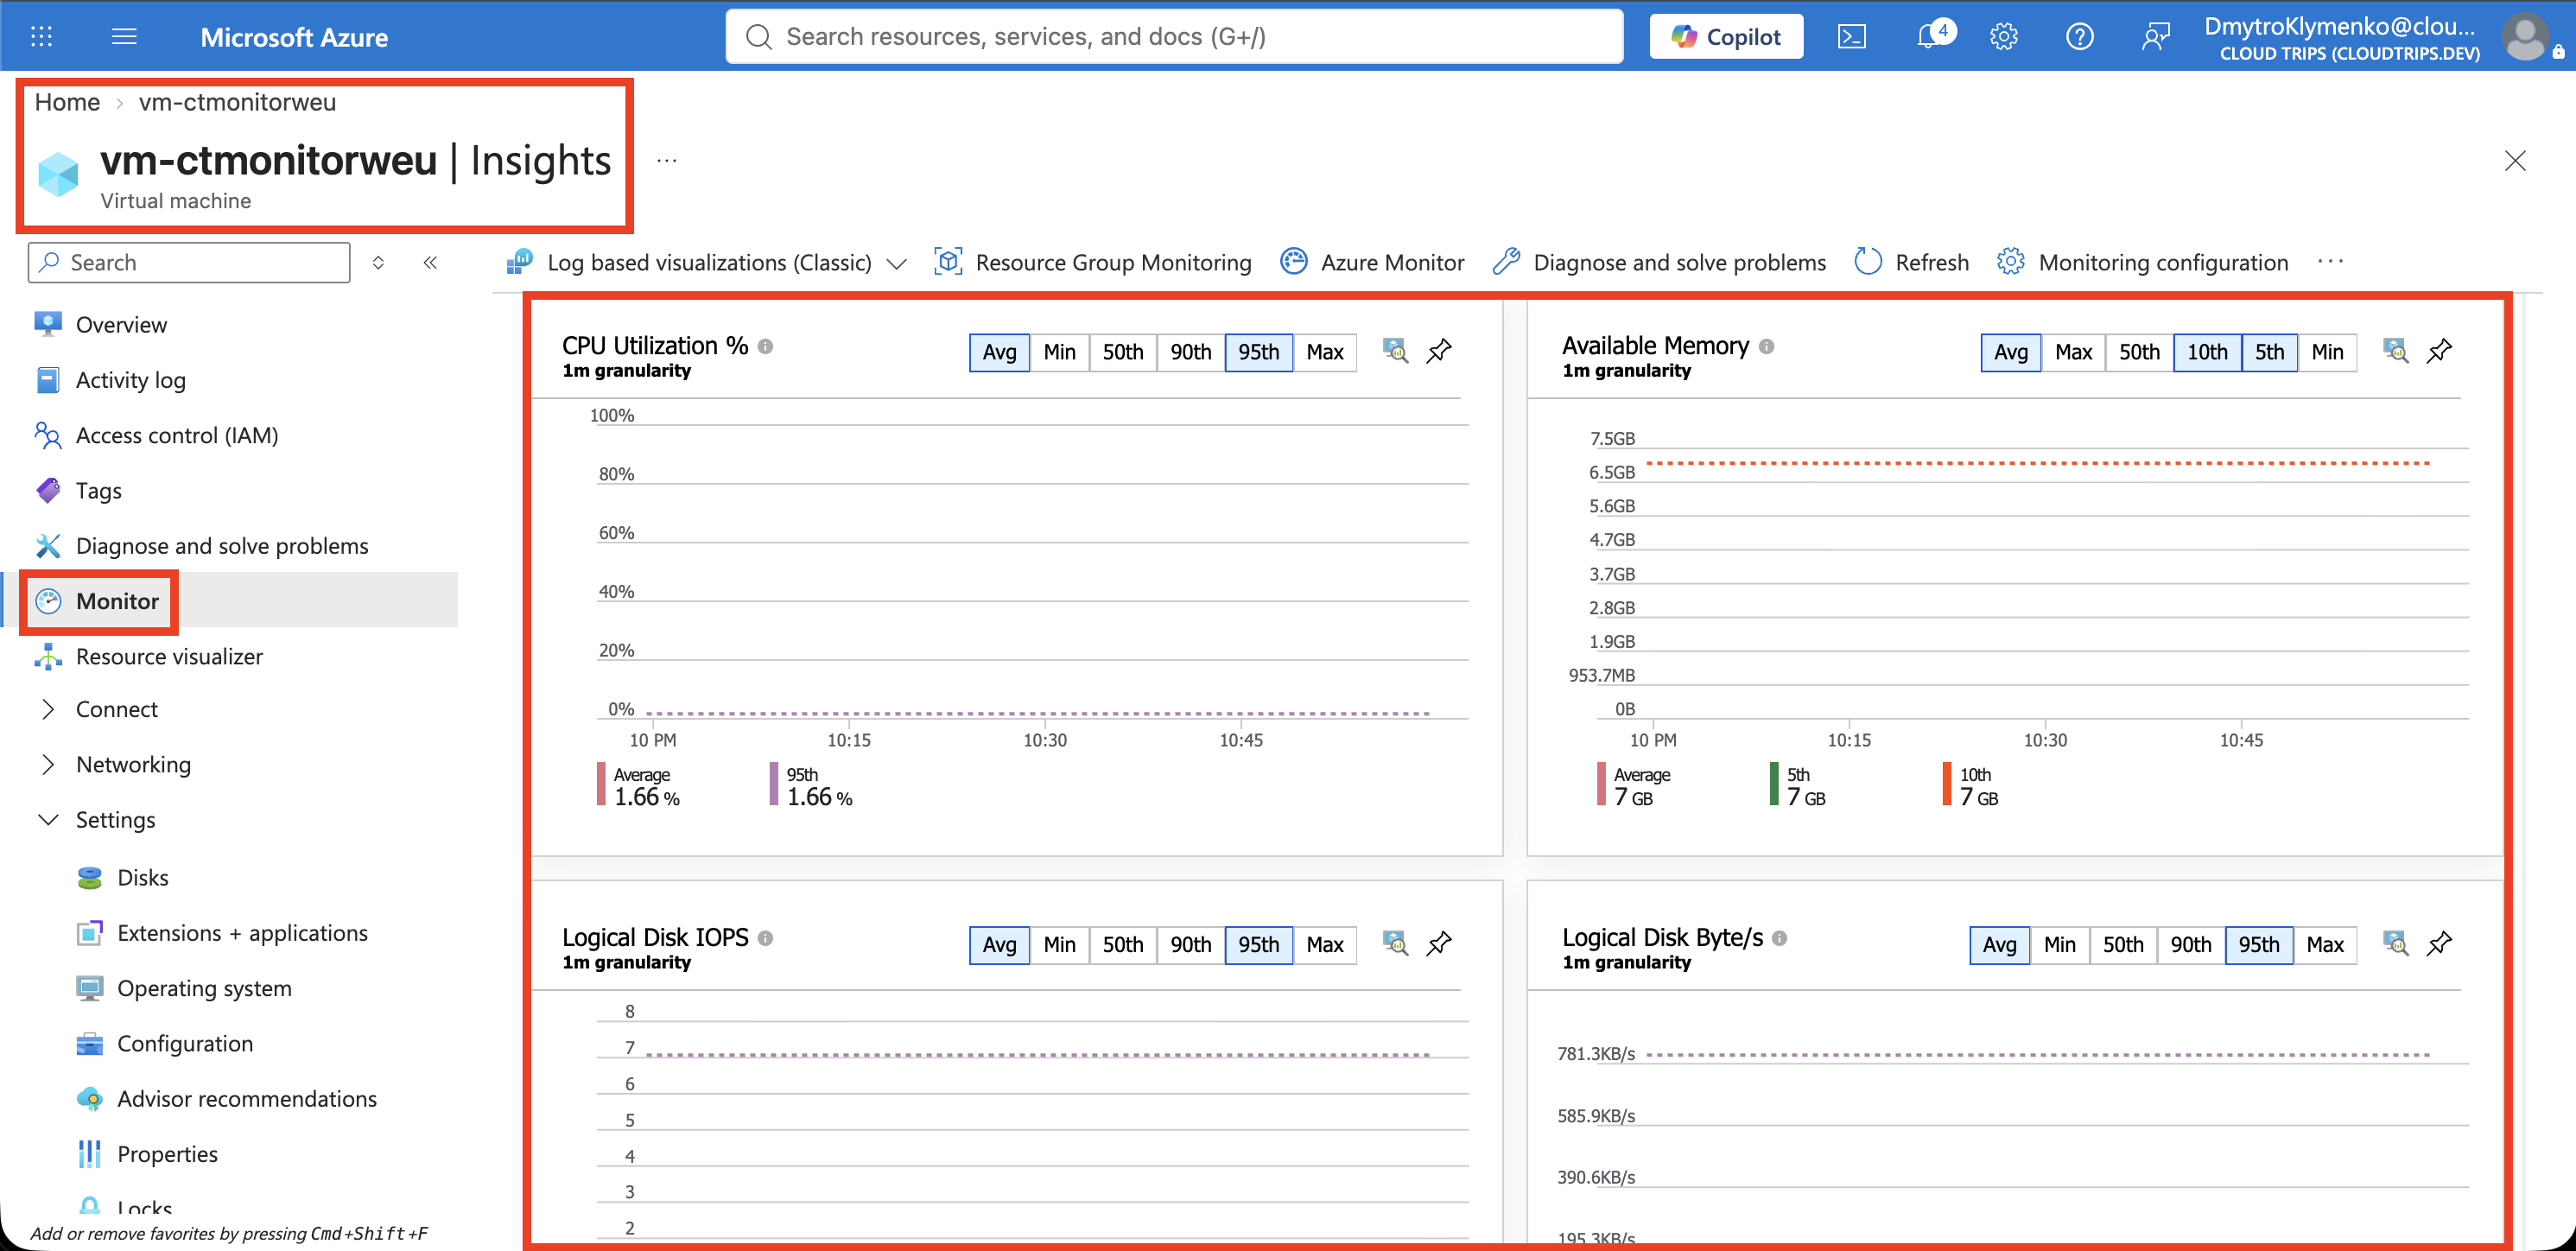The image size is (2576, 1251).
Task: Pin the Logical Disk IOPS chart
Action: pyautogui.click(x=1439, y=943)
